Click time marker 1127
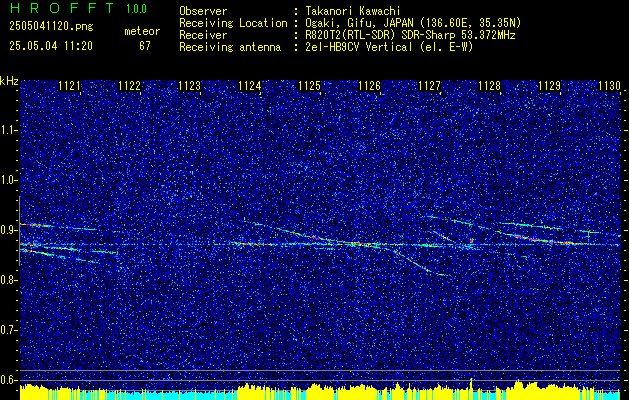 coord(429,86)
